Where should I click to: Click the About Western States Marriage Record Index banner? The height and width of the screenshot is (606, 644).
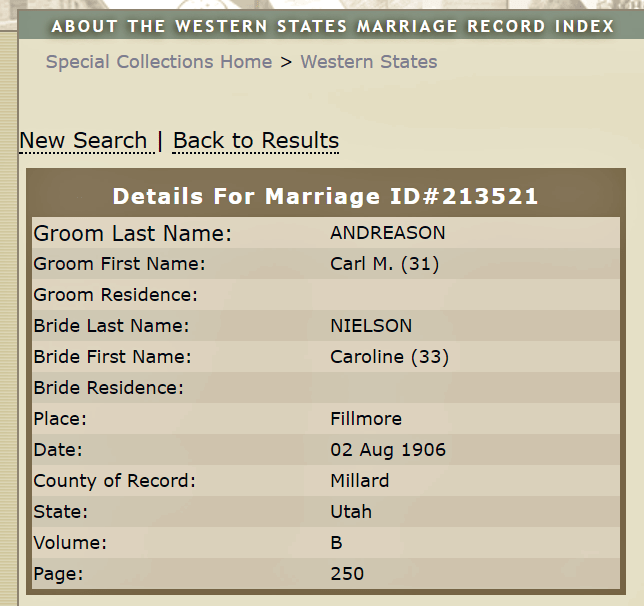333,26
